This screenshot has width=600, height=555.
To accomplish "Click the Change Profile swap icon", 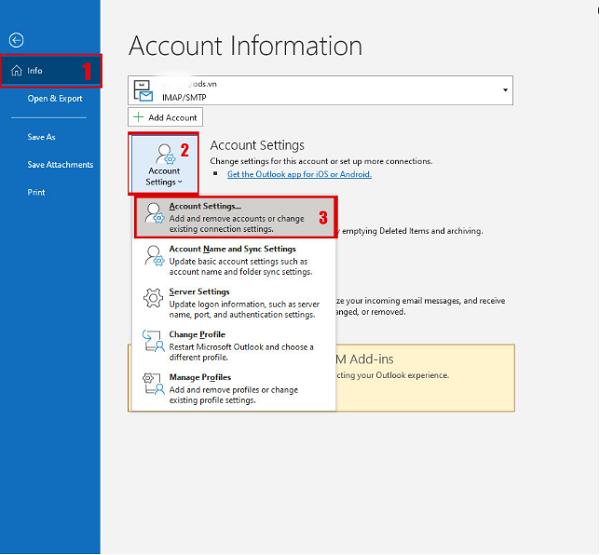I will pos(153,341).
